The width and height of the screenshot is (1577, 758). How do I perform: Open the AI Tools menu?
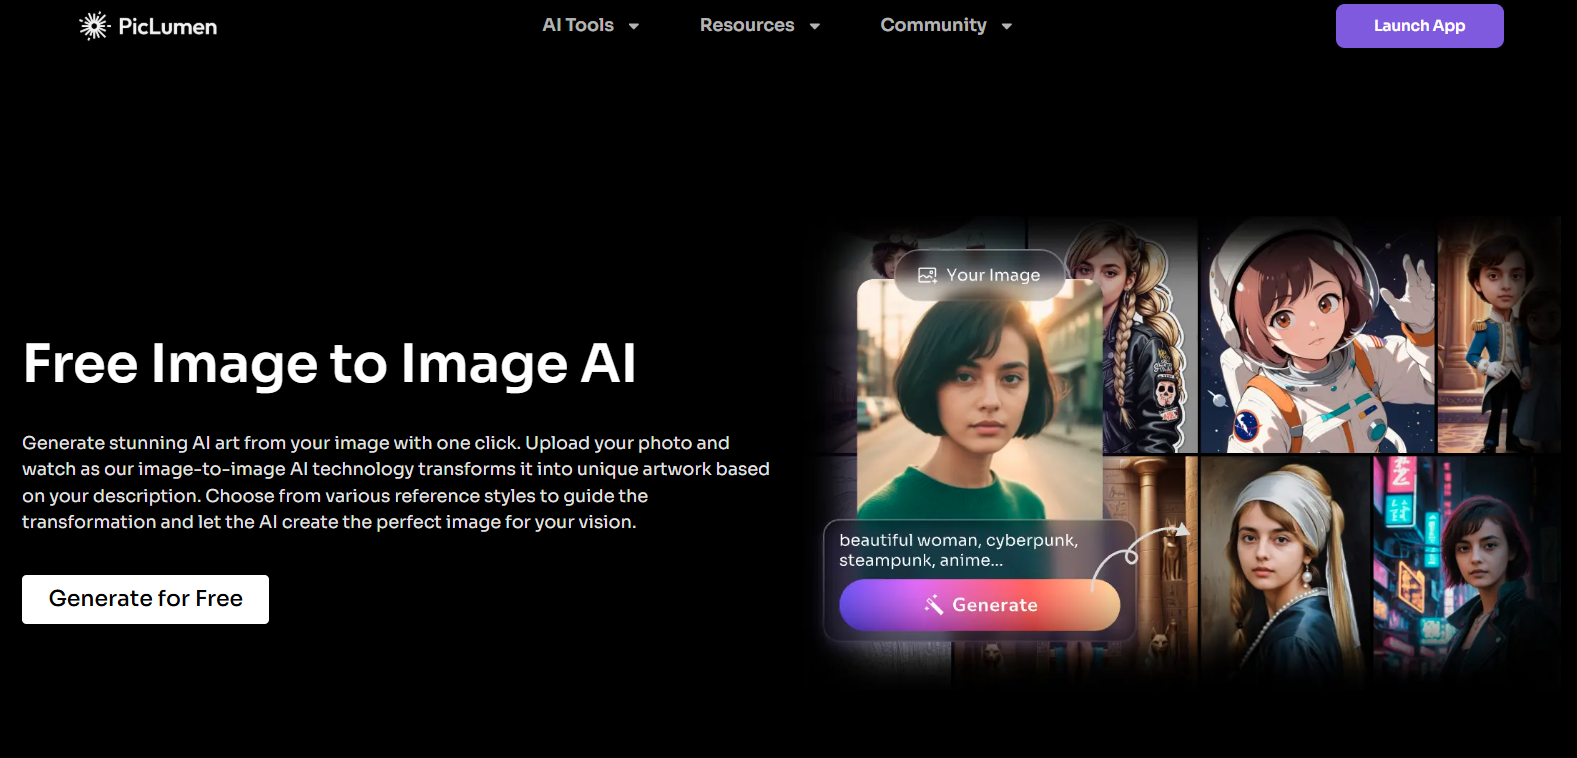578,25
